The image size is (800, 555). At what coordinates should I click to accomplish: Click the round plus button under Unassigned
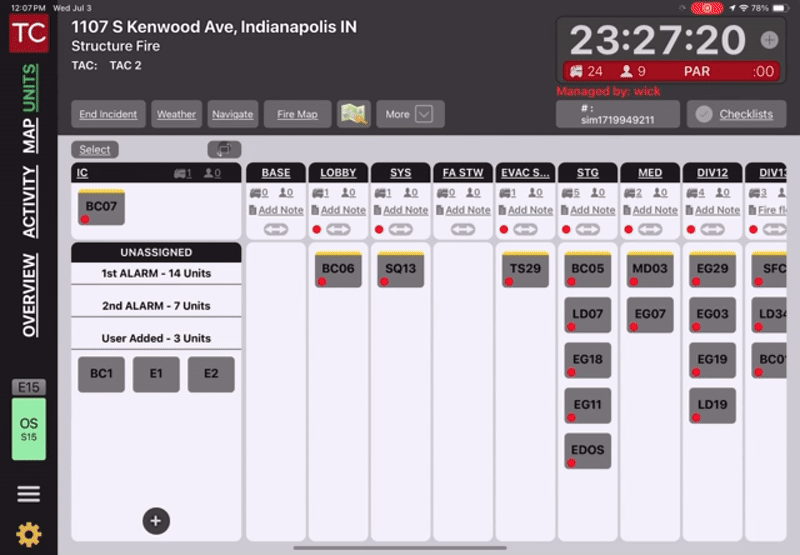(156, 520)
